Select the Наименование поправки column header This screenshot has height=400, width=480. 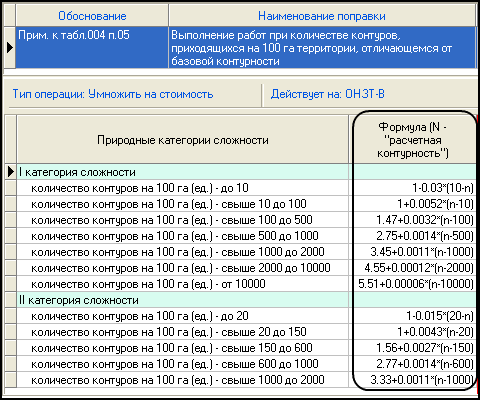(x=322, y=16)
